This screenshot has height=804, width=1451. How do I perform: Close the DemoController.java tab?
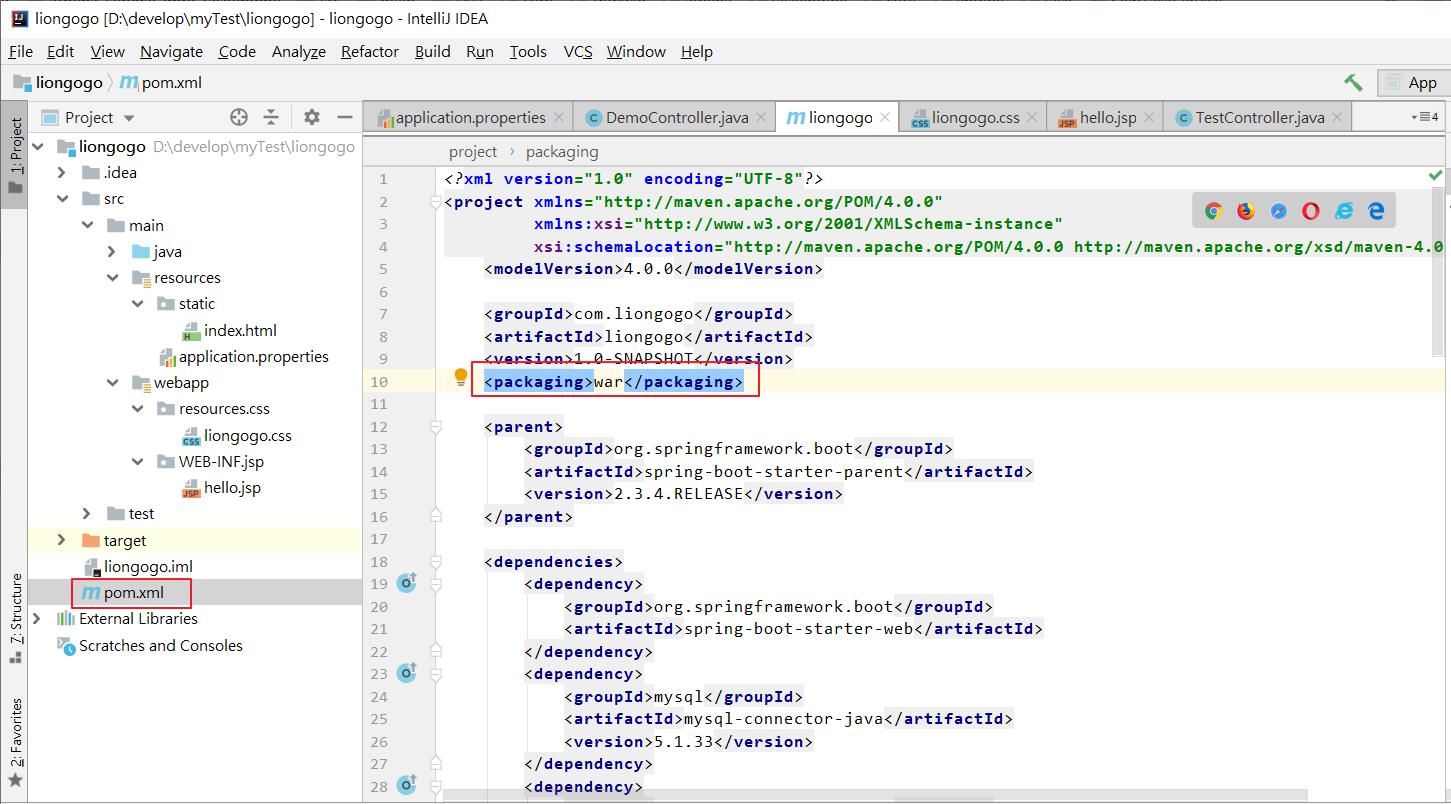pyautogui.click(x=762, y=117)
